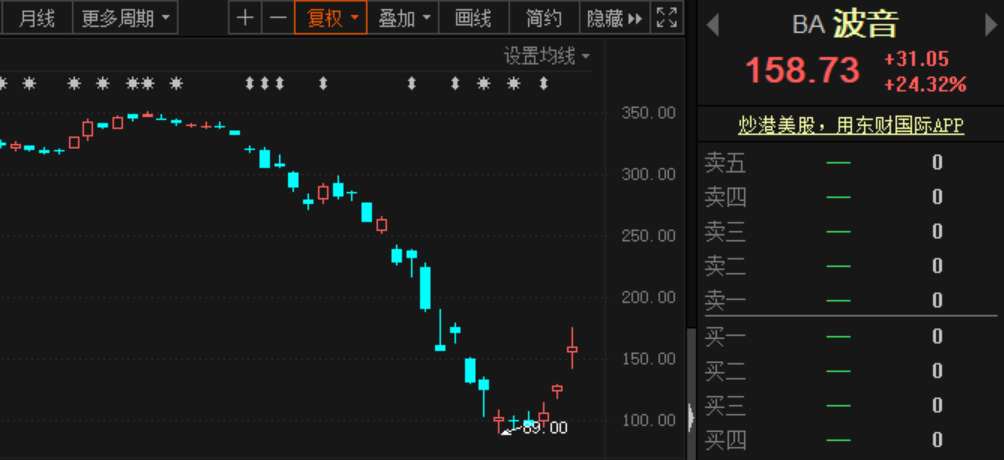
Task: Click the 89.00 low price label
Action: pyautogui.click(x=545, y=428)
